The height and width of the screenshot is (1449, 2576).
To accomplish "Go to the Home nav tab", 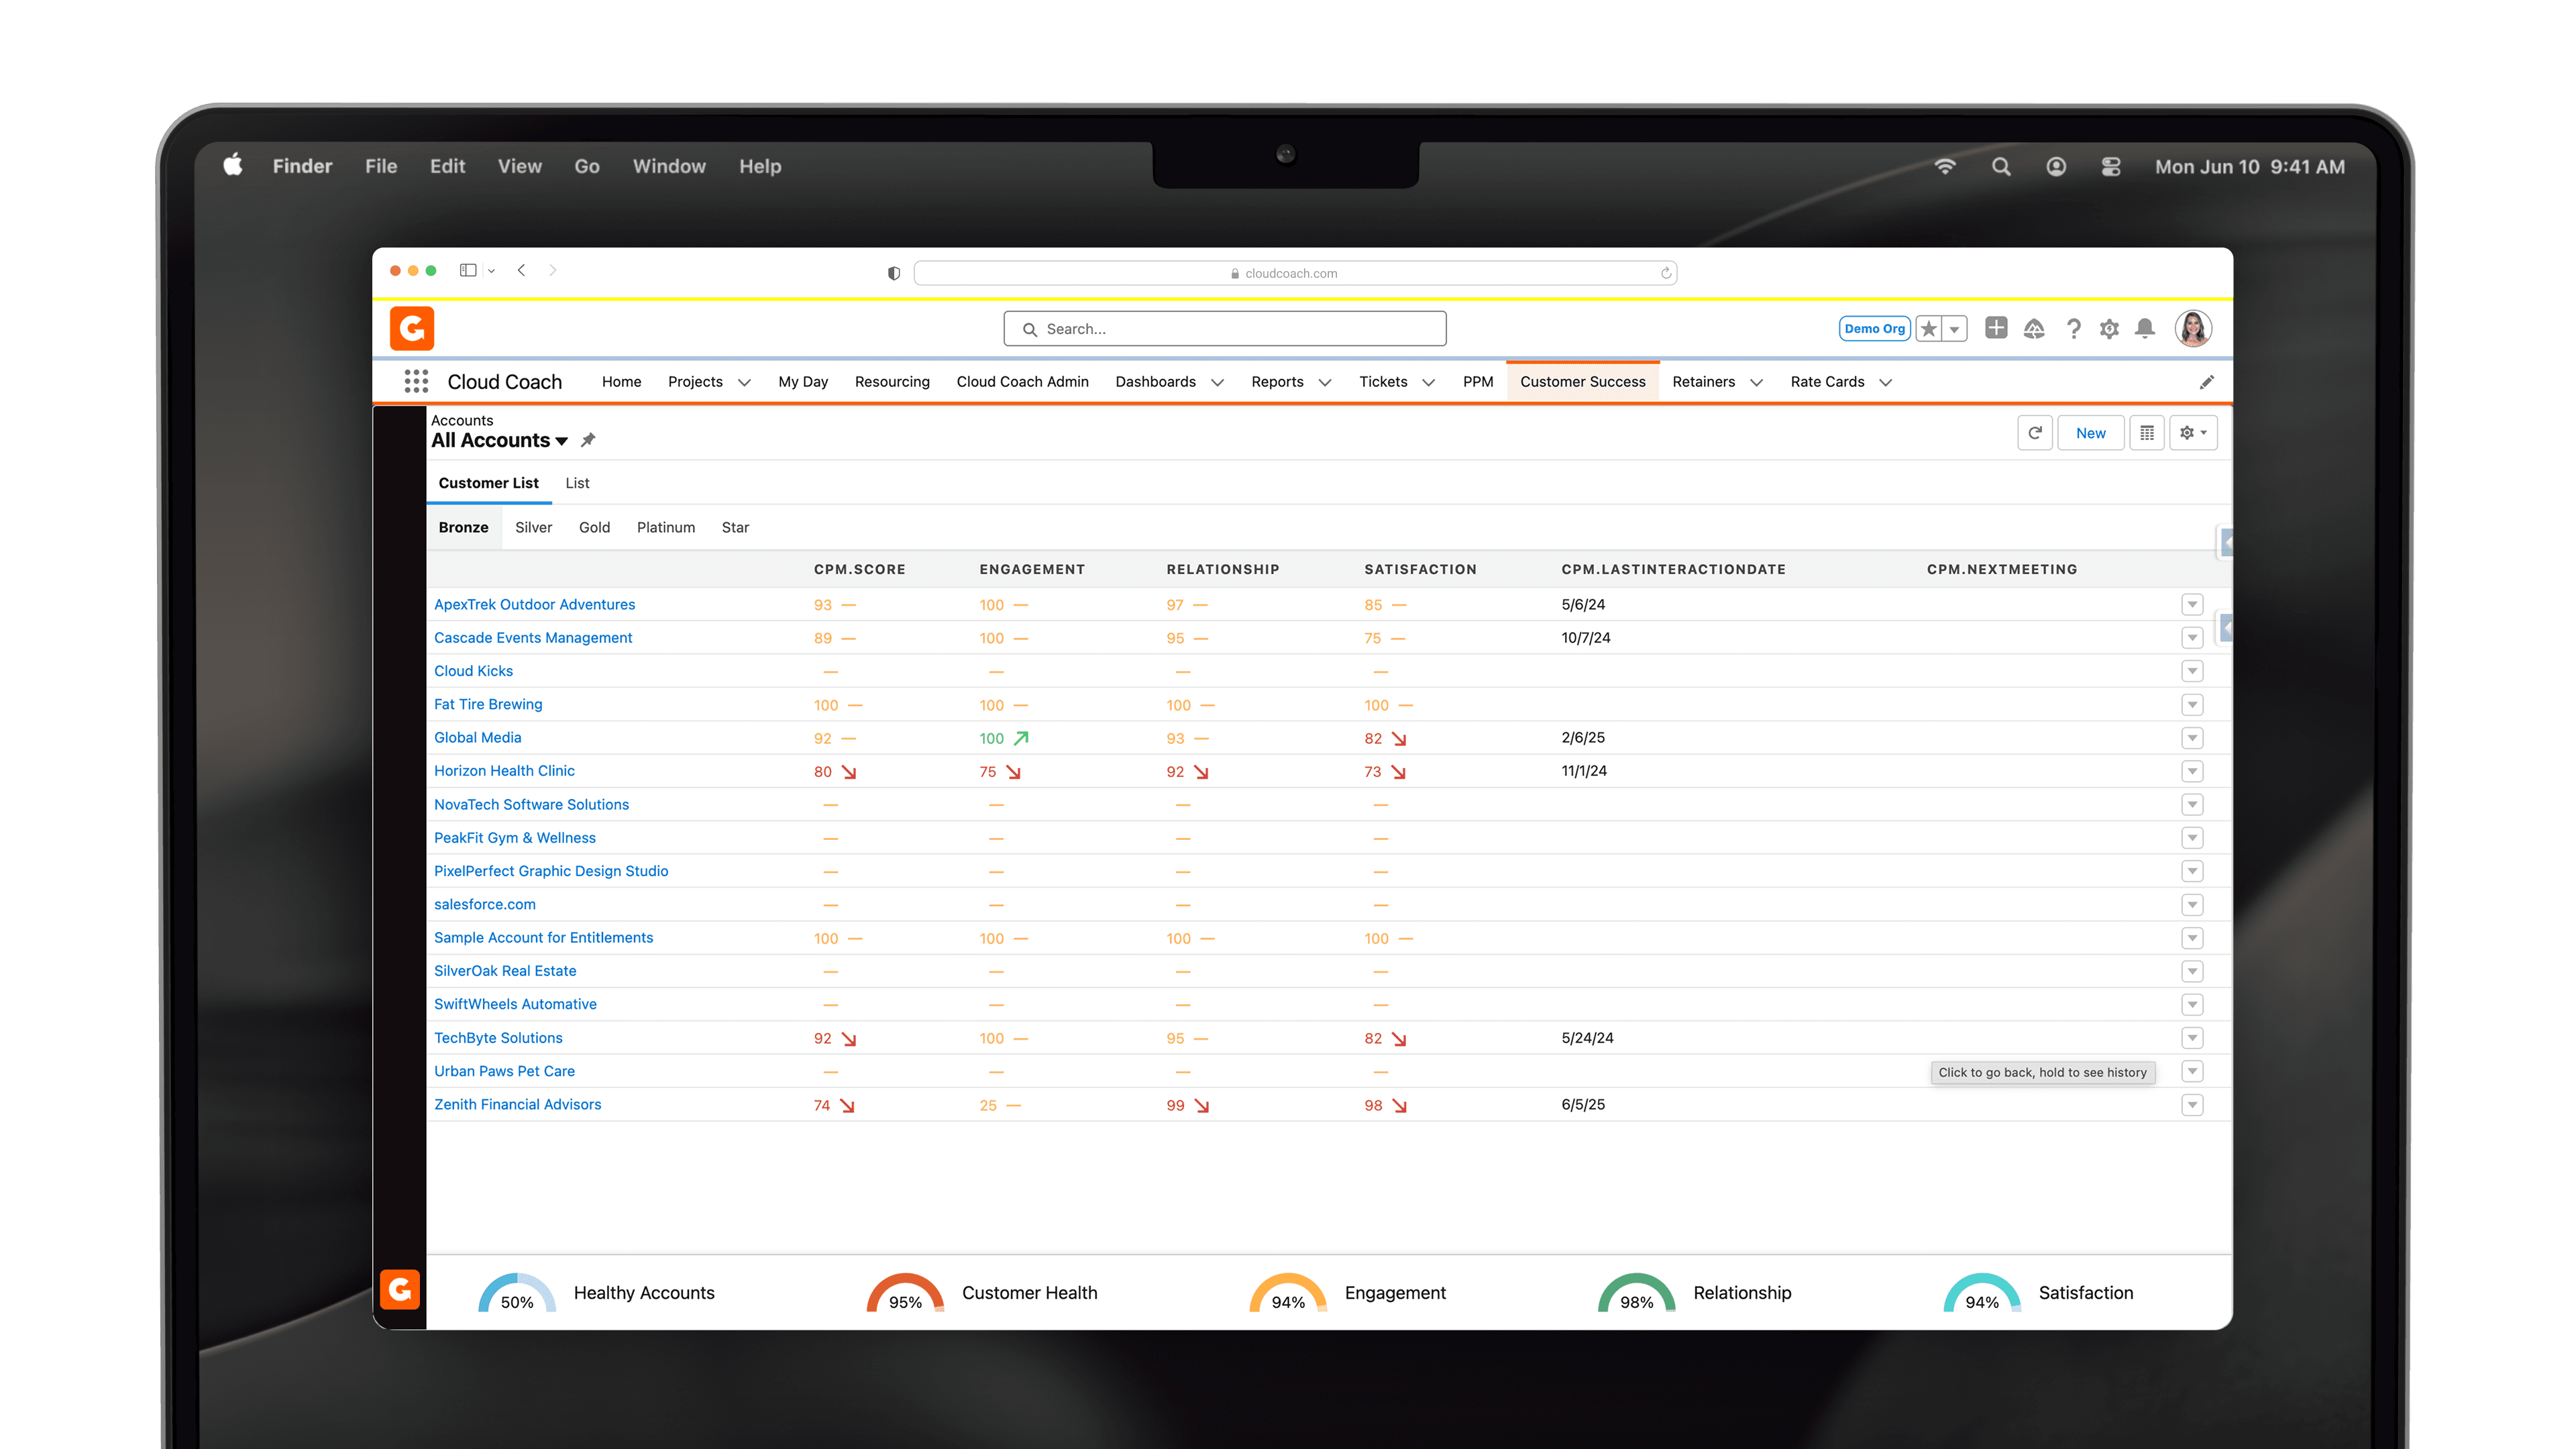I will pos(621,382).
